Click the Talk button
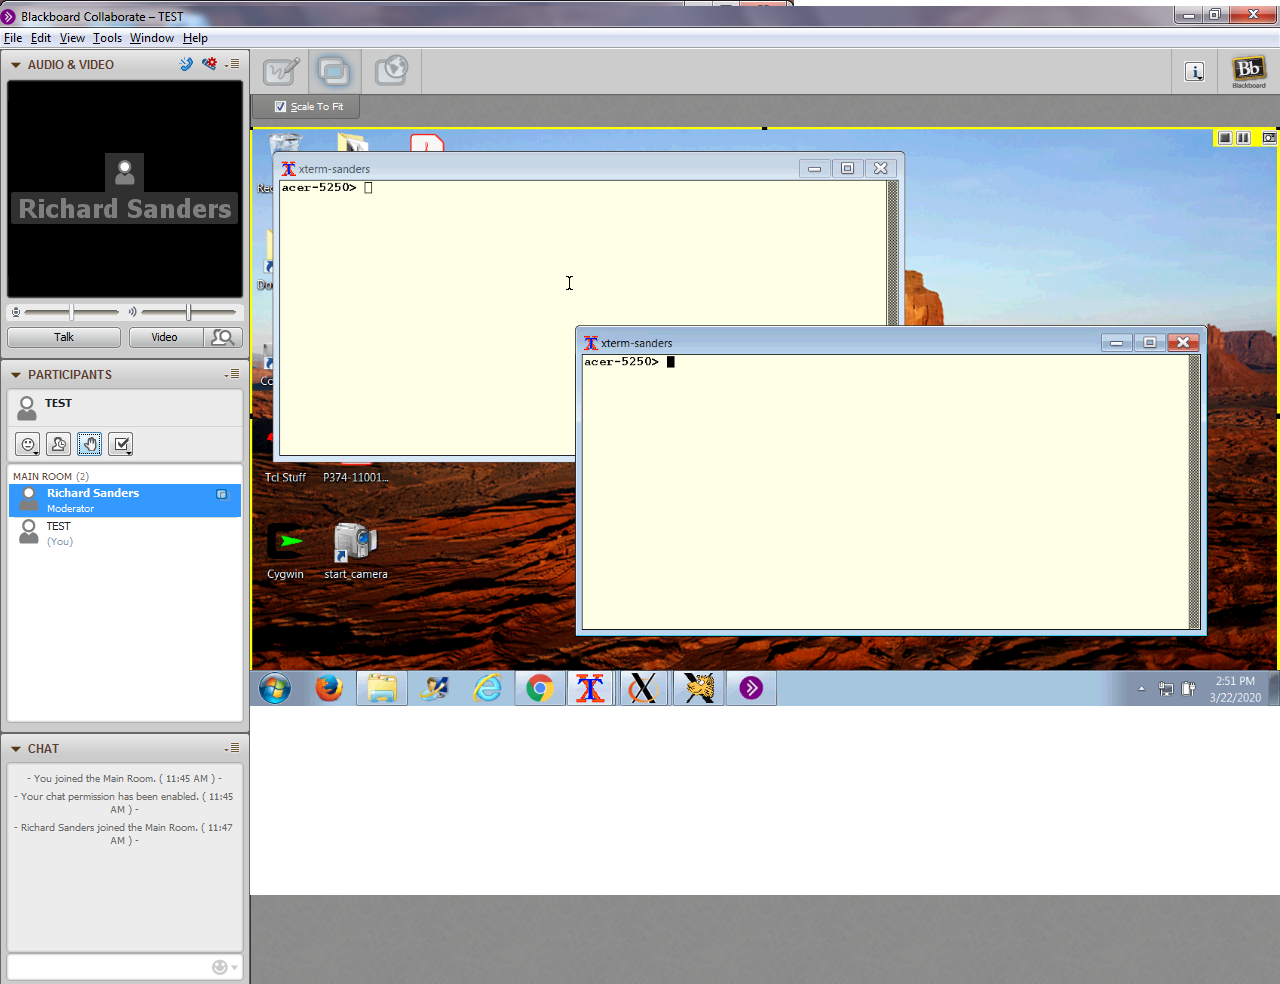The width and height of the screenshot is (1280, 984). pyautogui.click(x=64, y=337)
